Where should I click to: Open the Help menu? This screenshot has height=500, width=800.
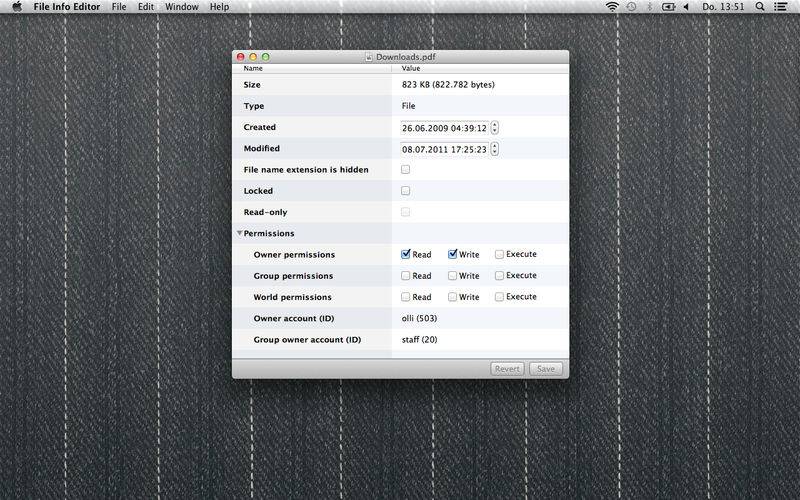(219, 7)
